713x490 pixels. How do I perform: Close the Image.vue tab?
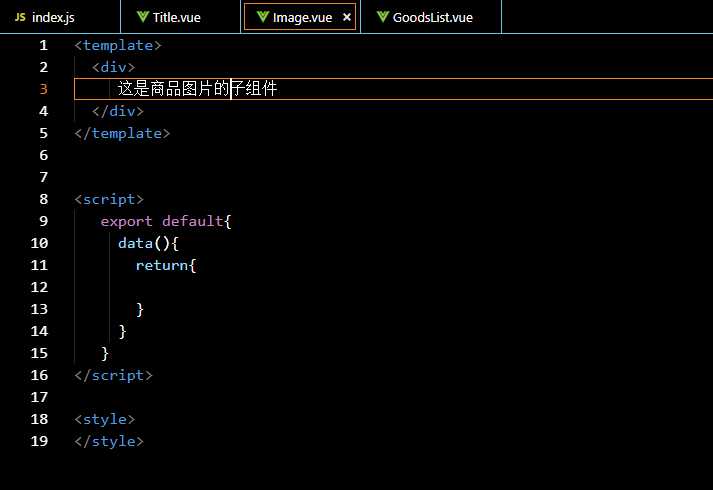click(x=346, y=17)
